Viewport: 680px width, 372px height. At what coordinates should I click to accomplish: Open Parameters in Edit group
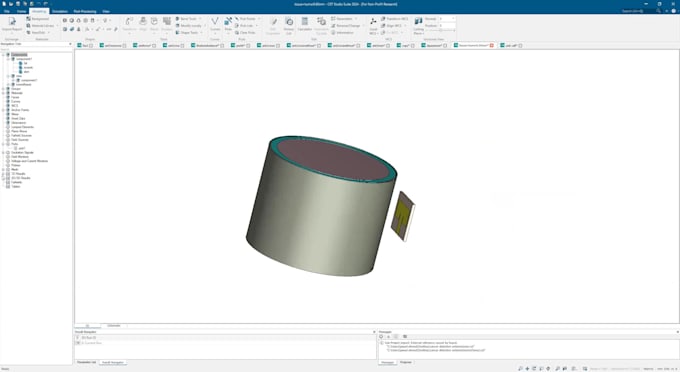coord(344,19)
